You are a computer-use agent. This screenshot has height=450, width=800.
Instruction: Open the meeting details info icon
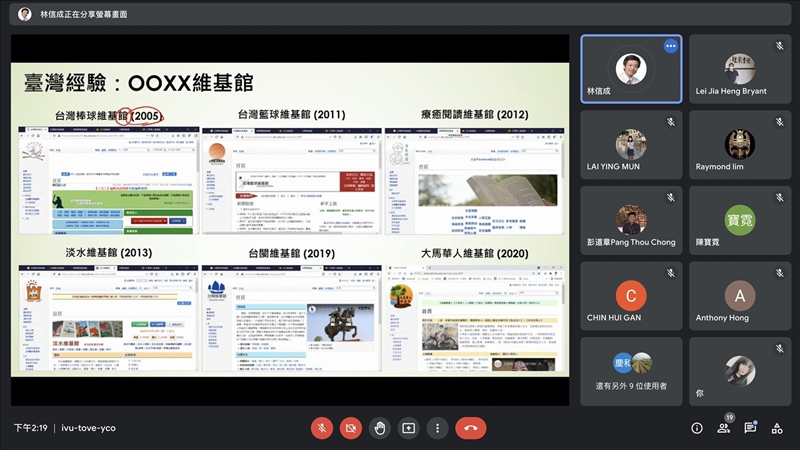click(x=697, y=428)
